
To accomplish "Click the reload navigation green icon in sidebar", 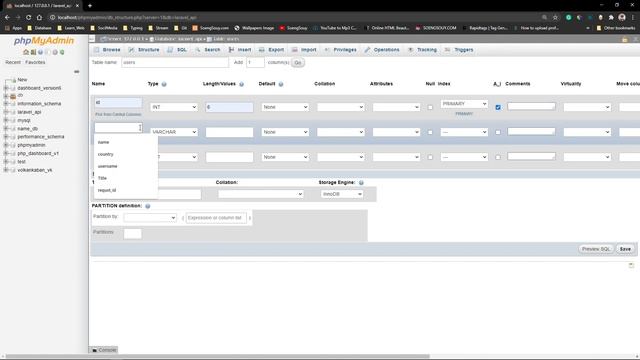I will coord(62,52).
